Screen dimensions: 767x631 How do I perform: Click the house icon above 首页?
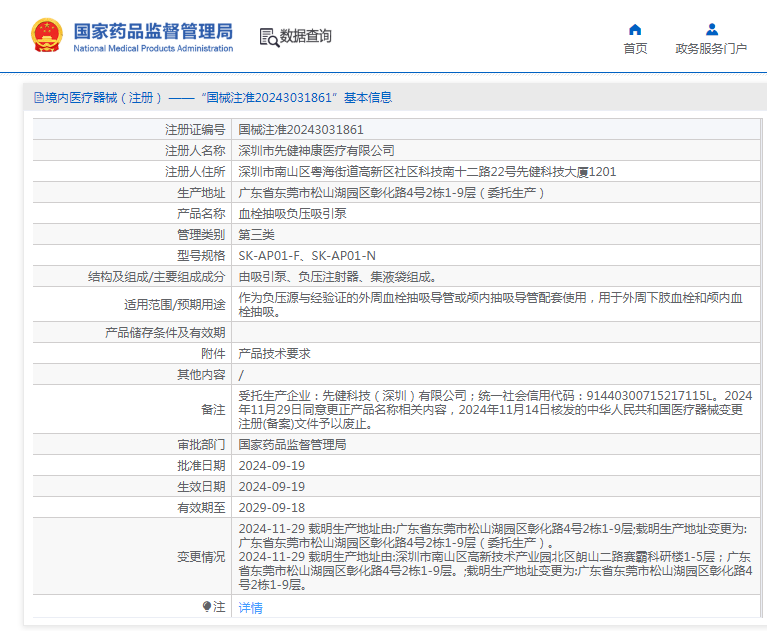(635, 29)
